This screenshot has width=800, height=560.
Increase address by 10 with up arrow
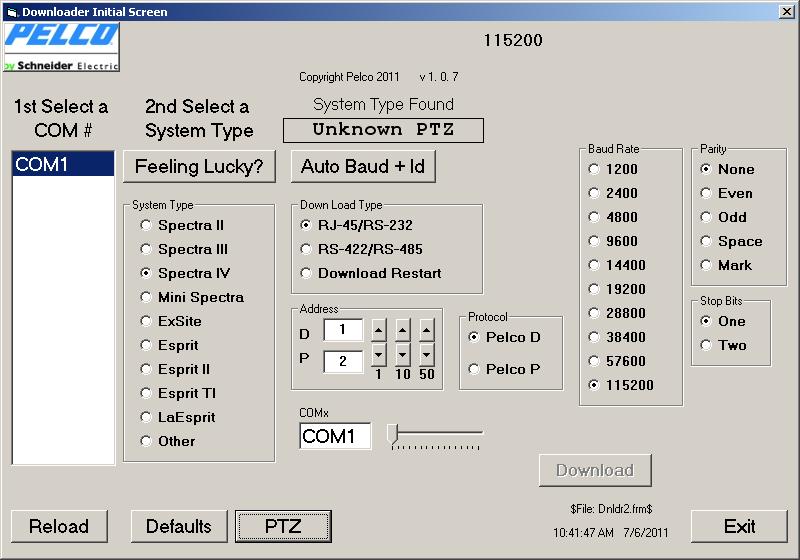(x=403, y=330)
